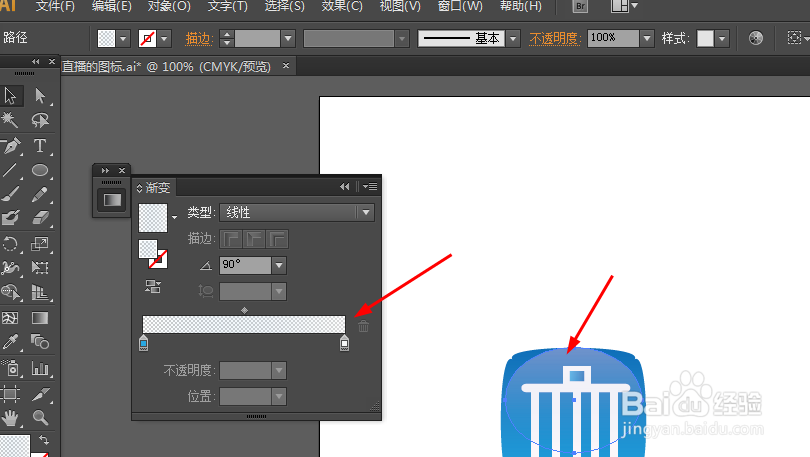Open the 文字(T) menu
This screenshot has height=457, width=810.
[227, 6]
